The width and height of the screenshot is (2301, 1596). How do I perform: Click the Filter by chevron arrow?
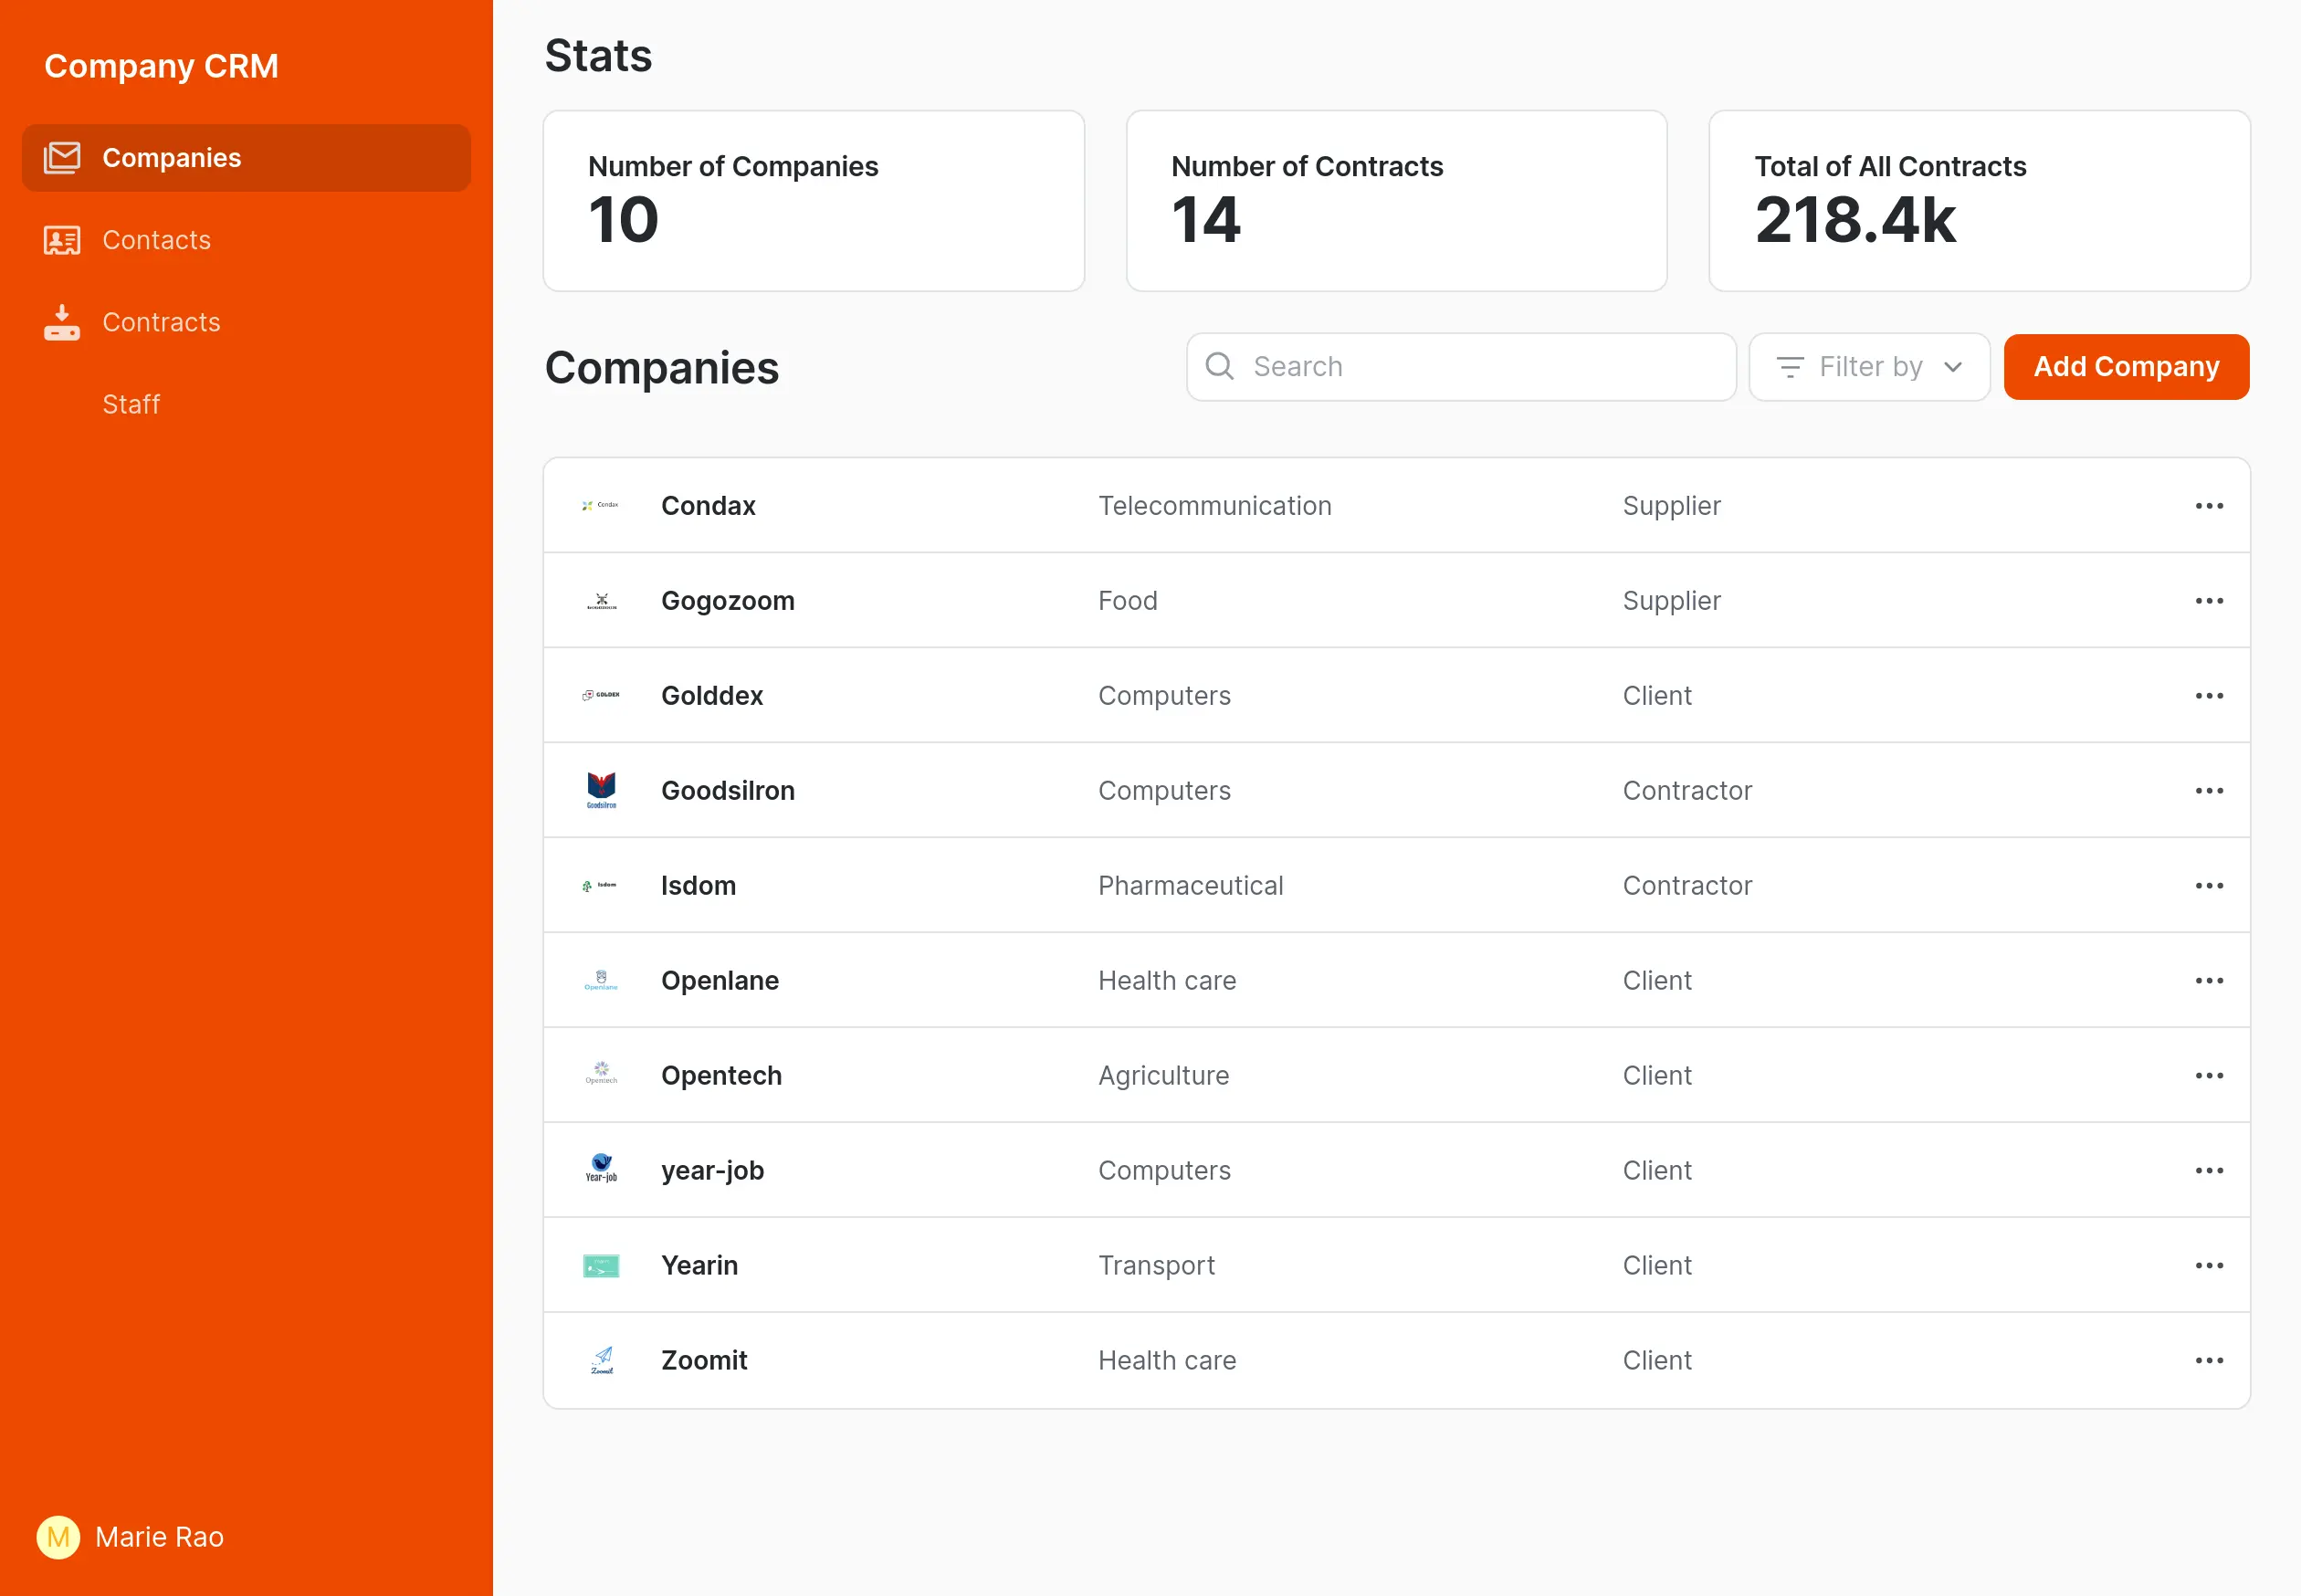tap(1952, 367)
